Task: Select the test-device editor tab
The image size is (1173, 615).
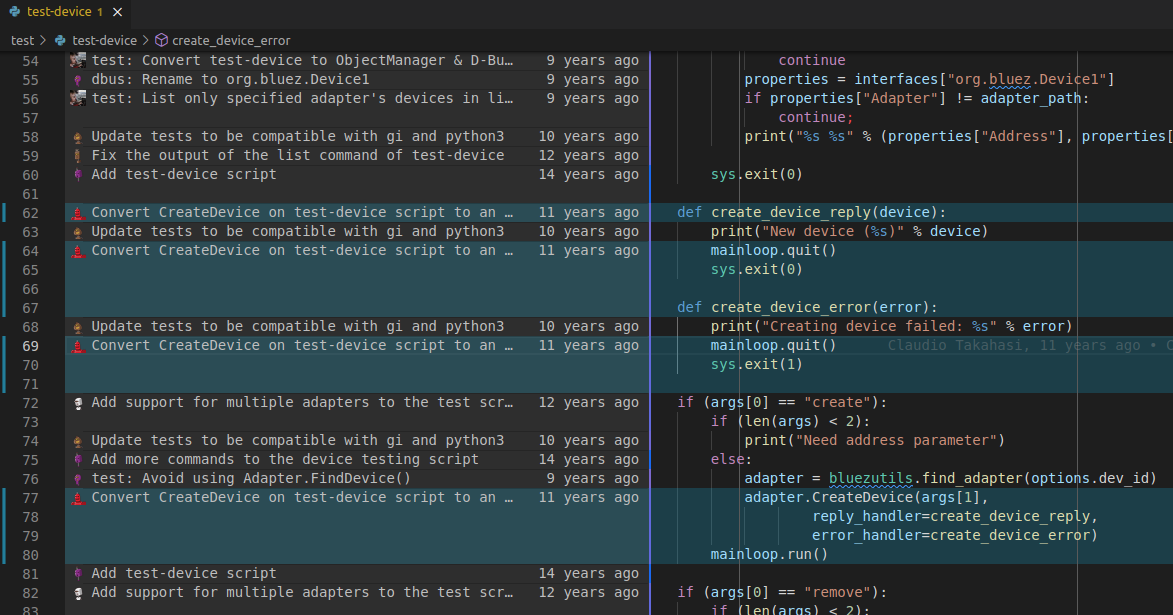Action: [x=65, y=12]
